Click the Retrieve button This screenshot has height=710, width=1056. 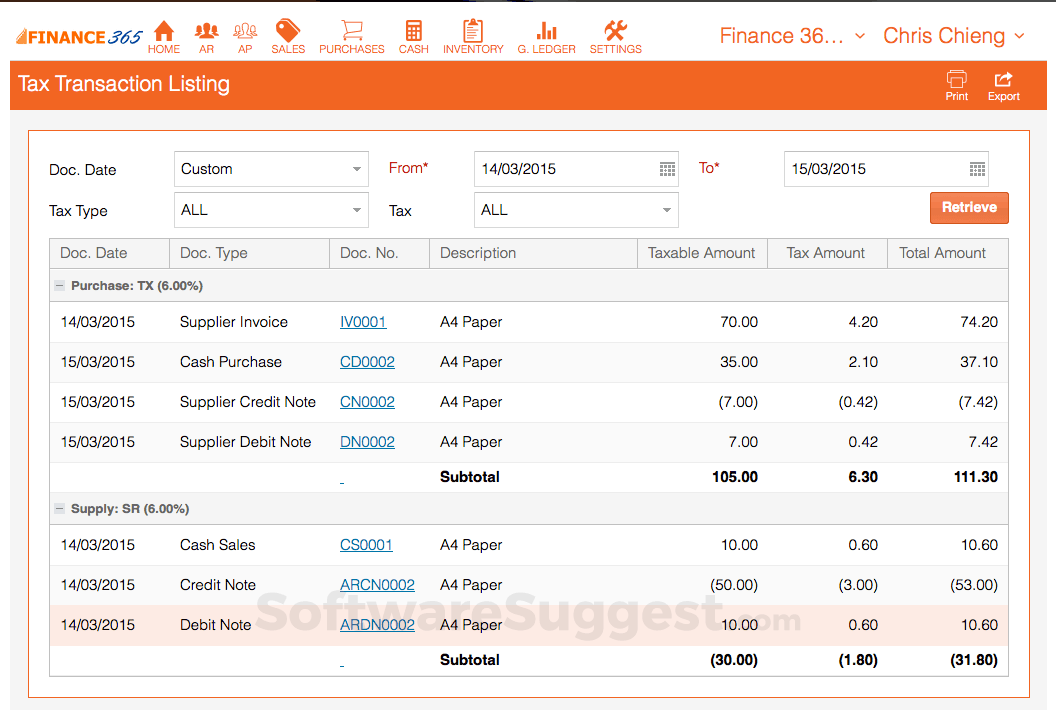[x=969, y=208]
